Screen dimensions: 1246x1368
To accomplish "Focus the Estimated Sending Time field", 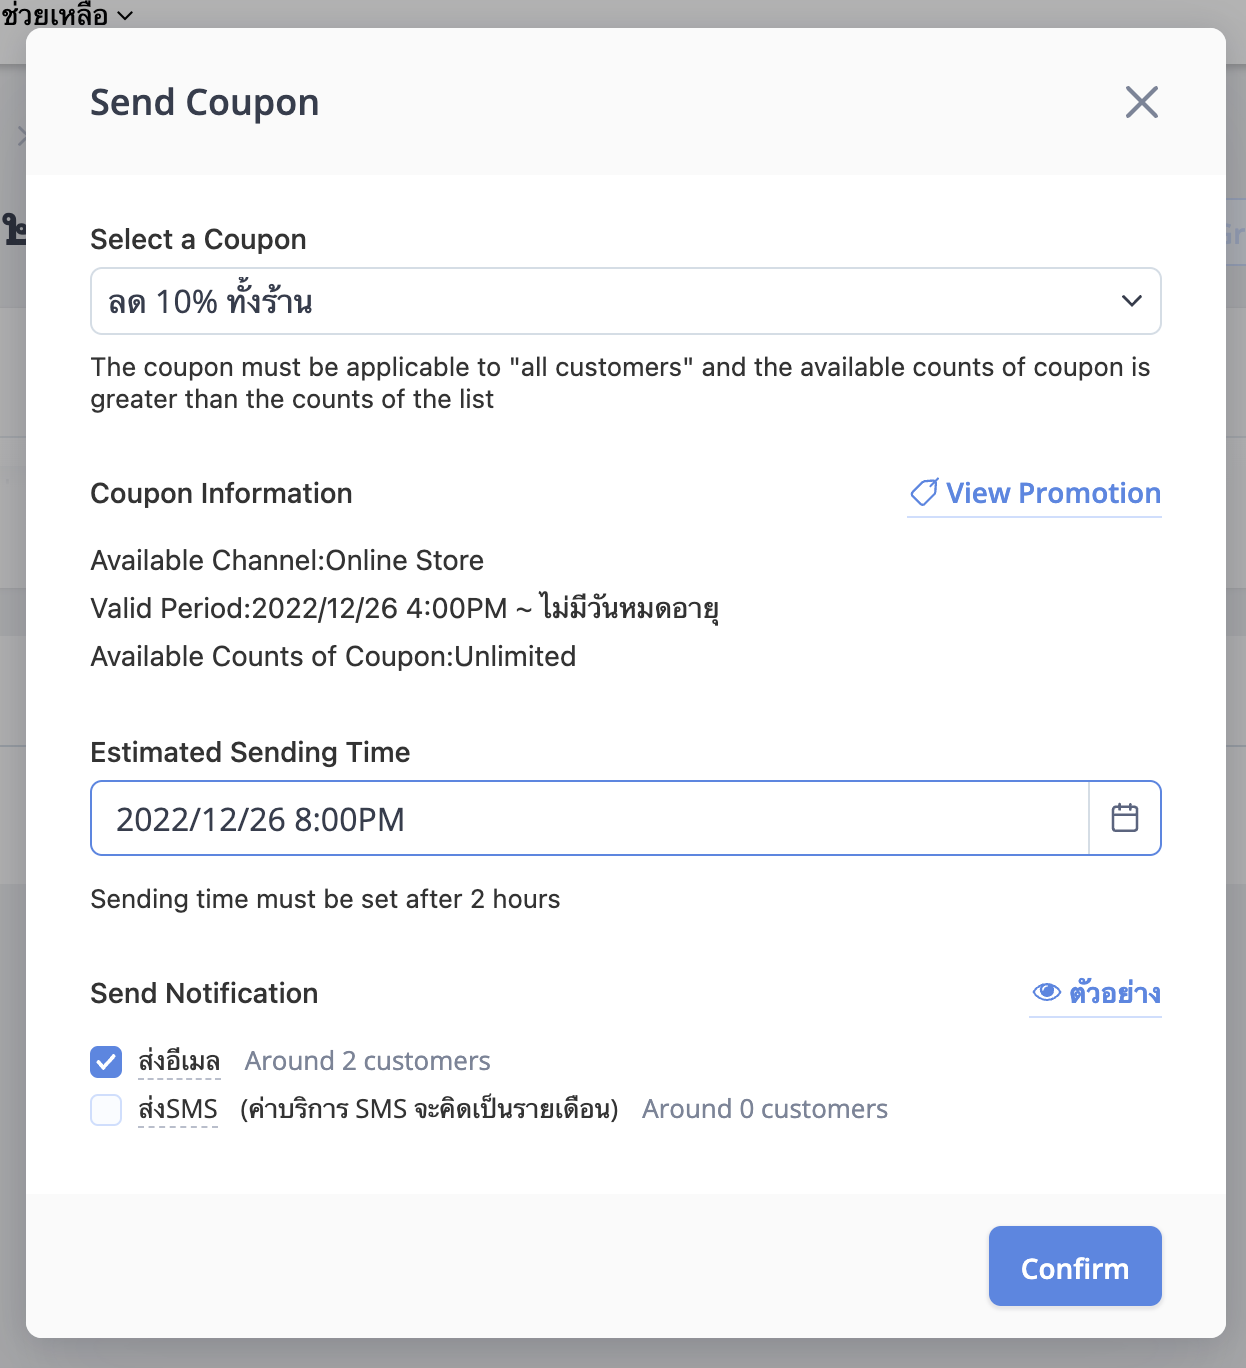I will [x=590, y=818].
